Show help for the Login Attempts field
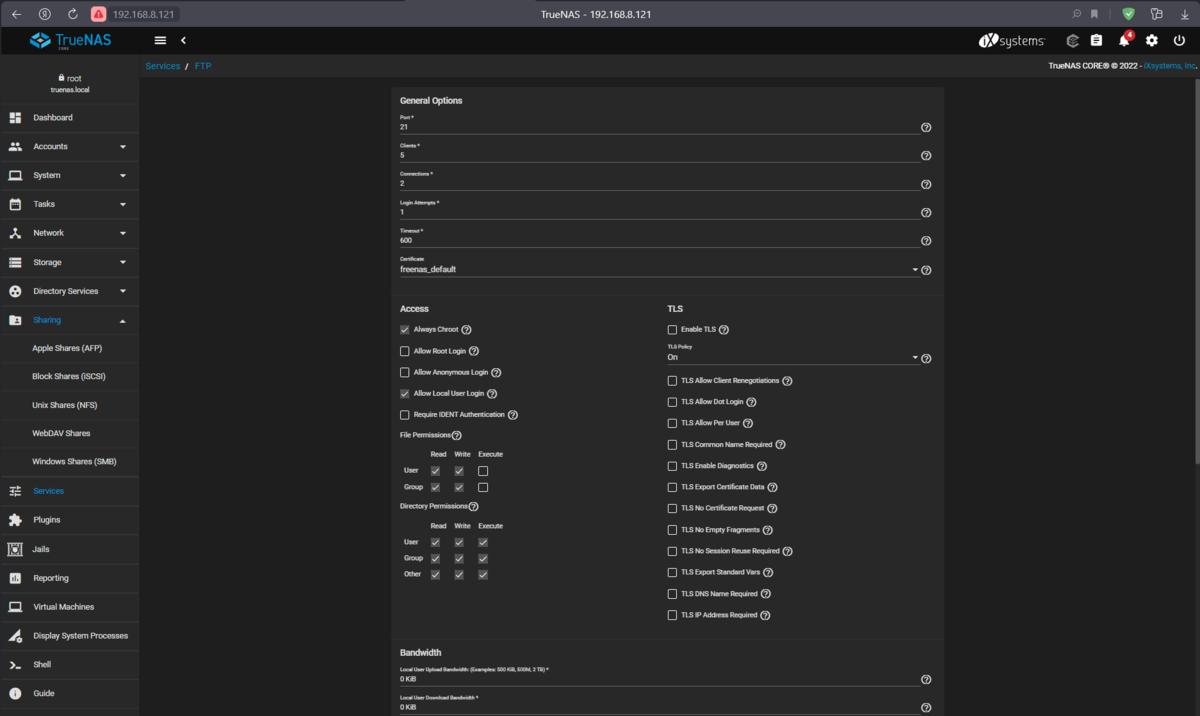1200x716 pixels. 926,213
